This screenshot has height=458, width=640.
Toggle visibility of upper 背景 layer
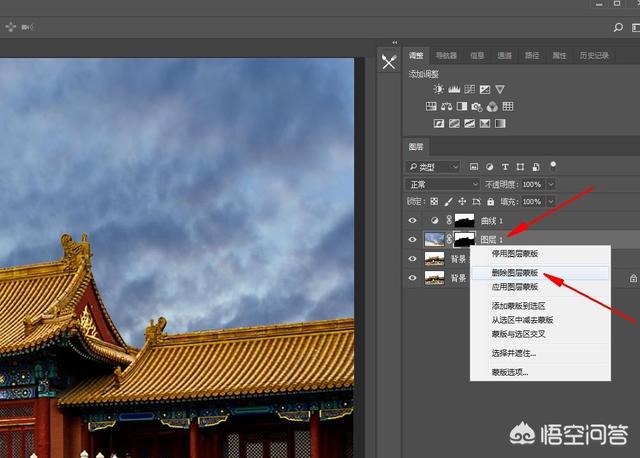412,258
